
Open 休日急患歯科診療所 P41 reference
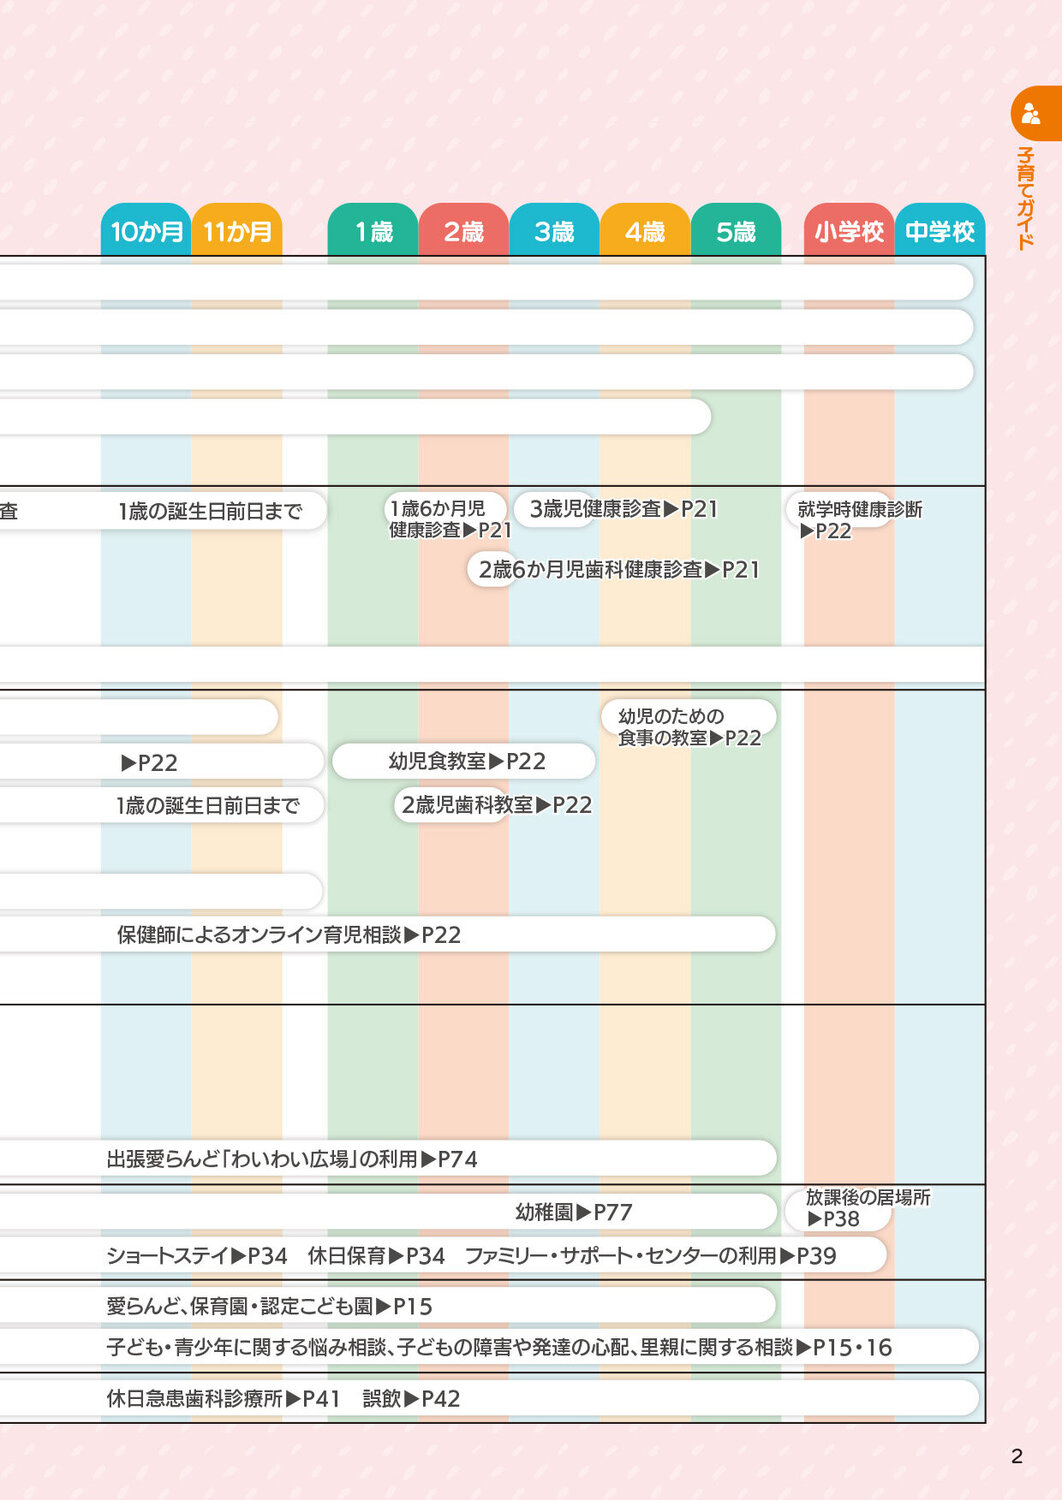[223, 1399]
